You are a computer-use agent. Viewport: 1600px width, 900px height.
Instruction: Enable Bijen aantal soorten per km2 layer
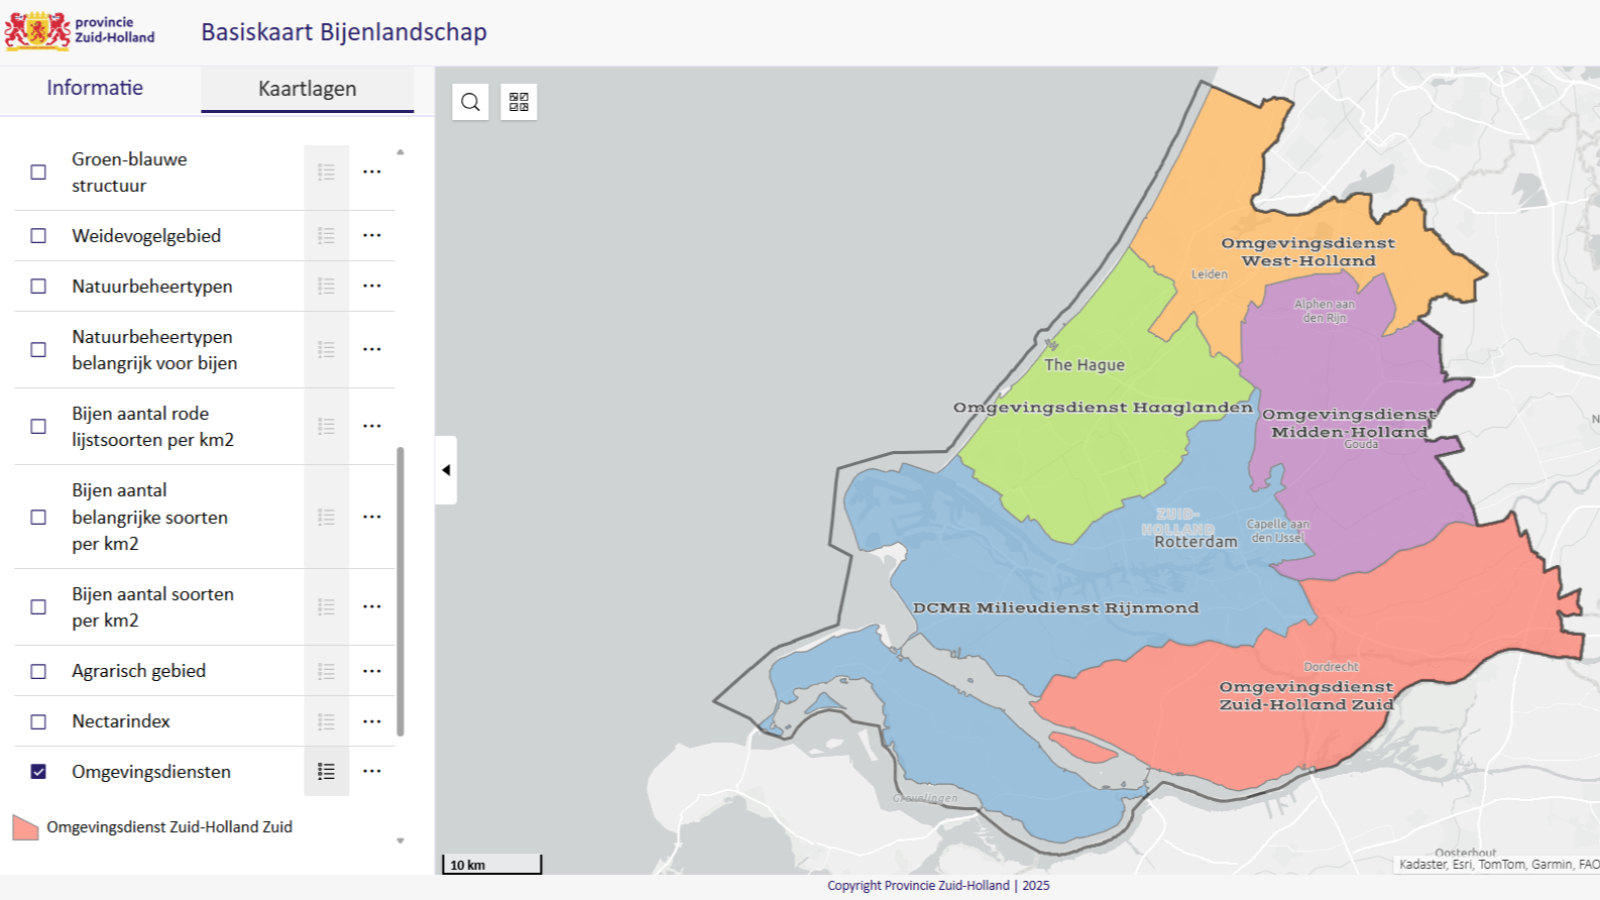click(x=38, y=607)
